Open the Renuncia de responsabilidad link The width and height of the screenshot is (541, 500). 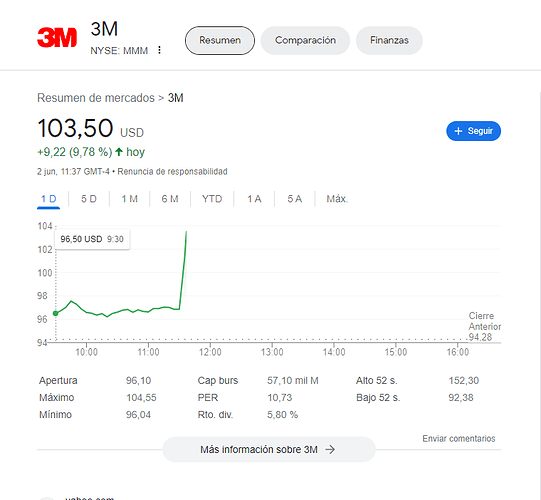tap(172, 171)
